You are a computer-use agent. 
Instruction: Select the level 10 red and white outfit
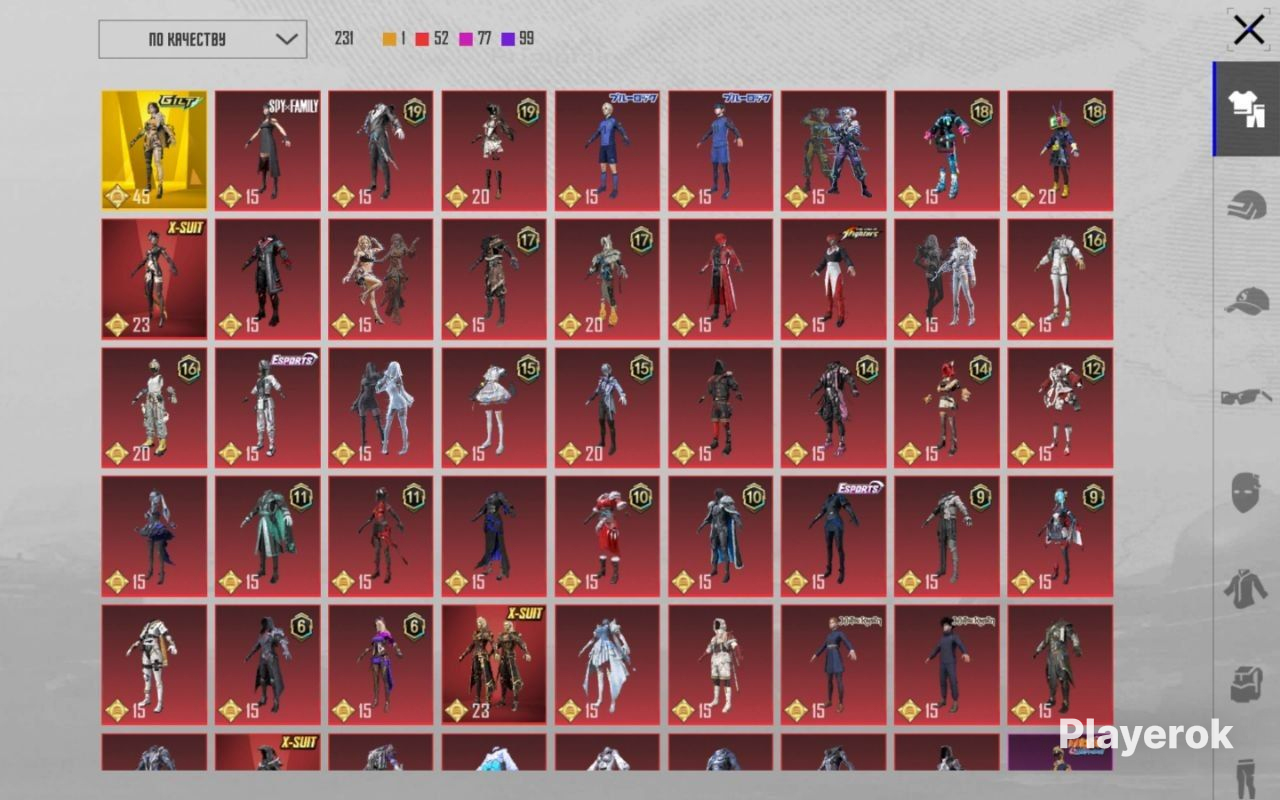(607, 536)
